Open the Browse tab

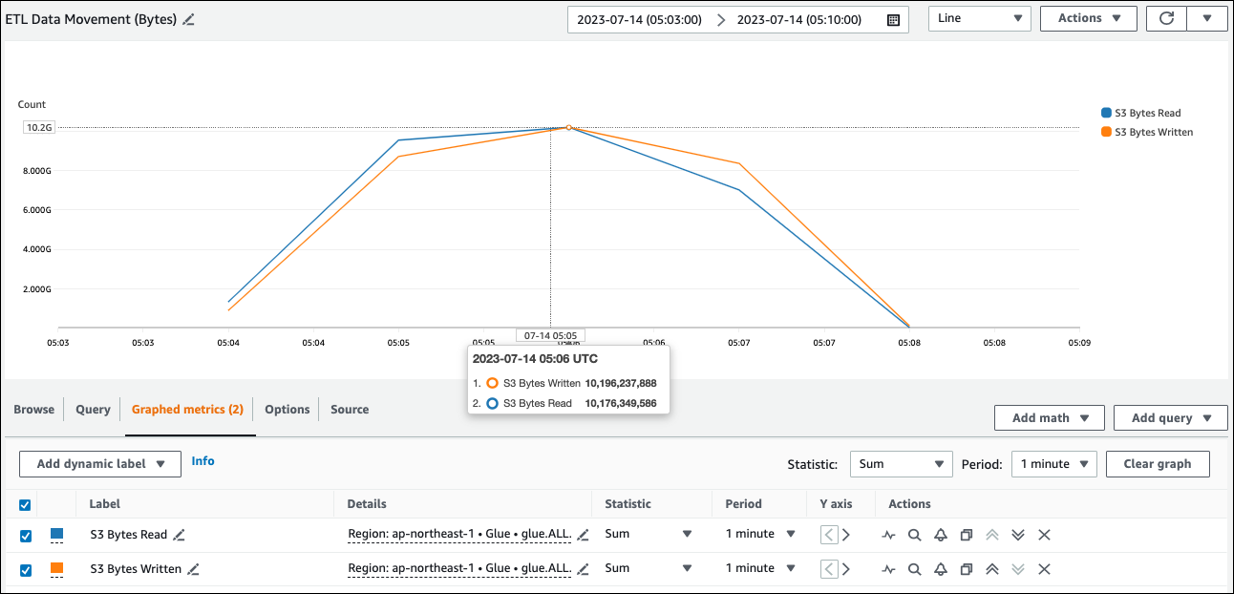pyautogui.click(x=34, y=409)
